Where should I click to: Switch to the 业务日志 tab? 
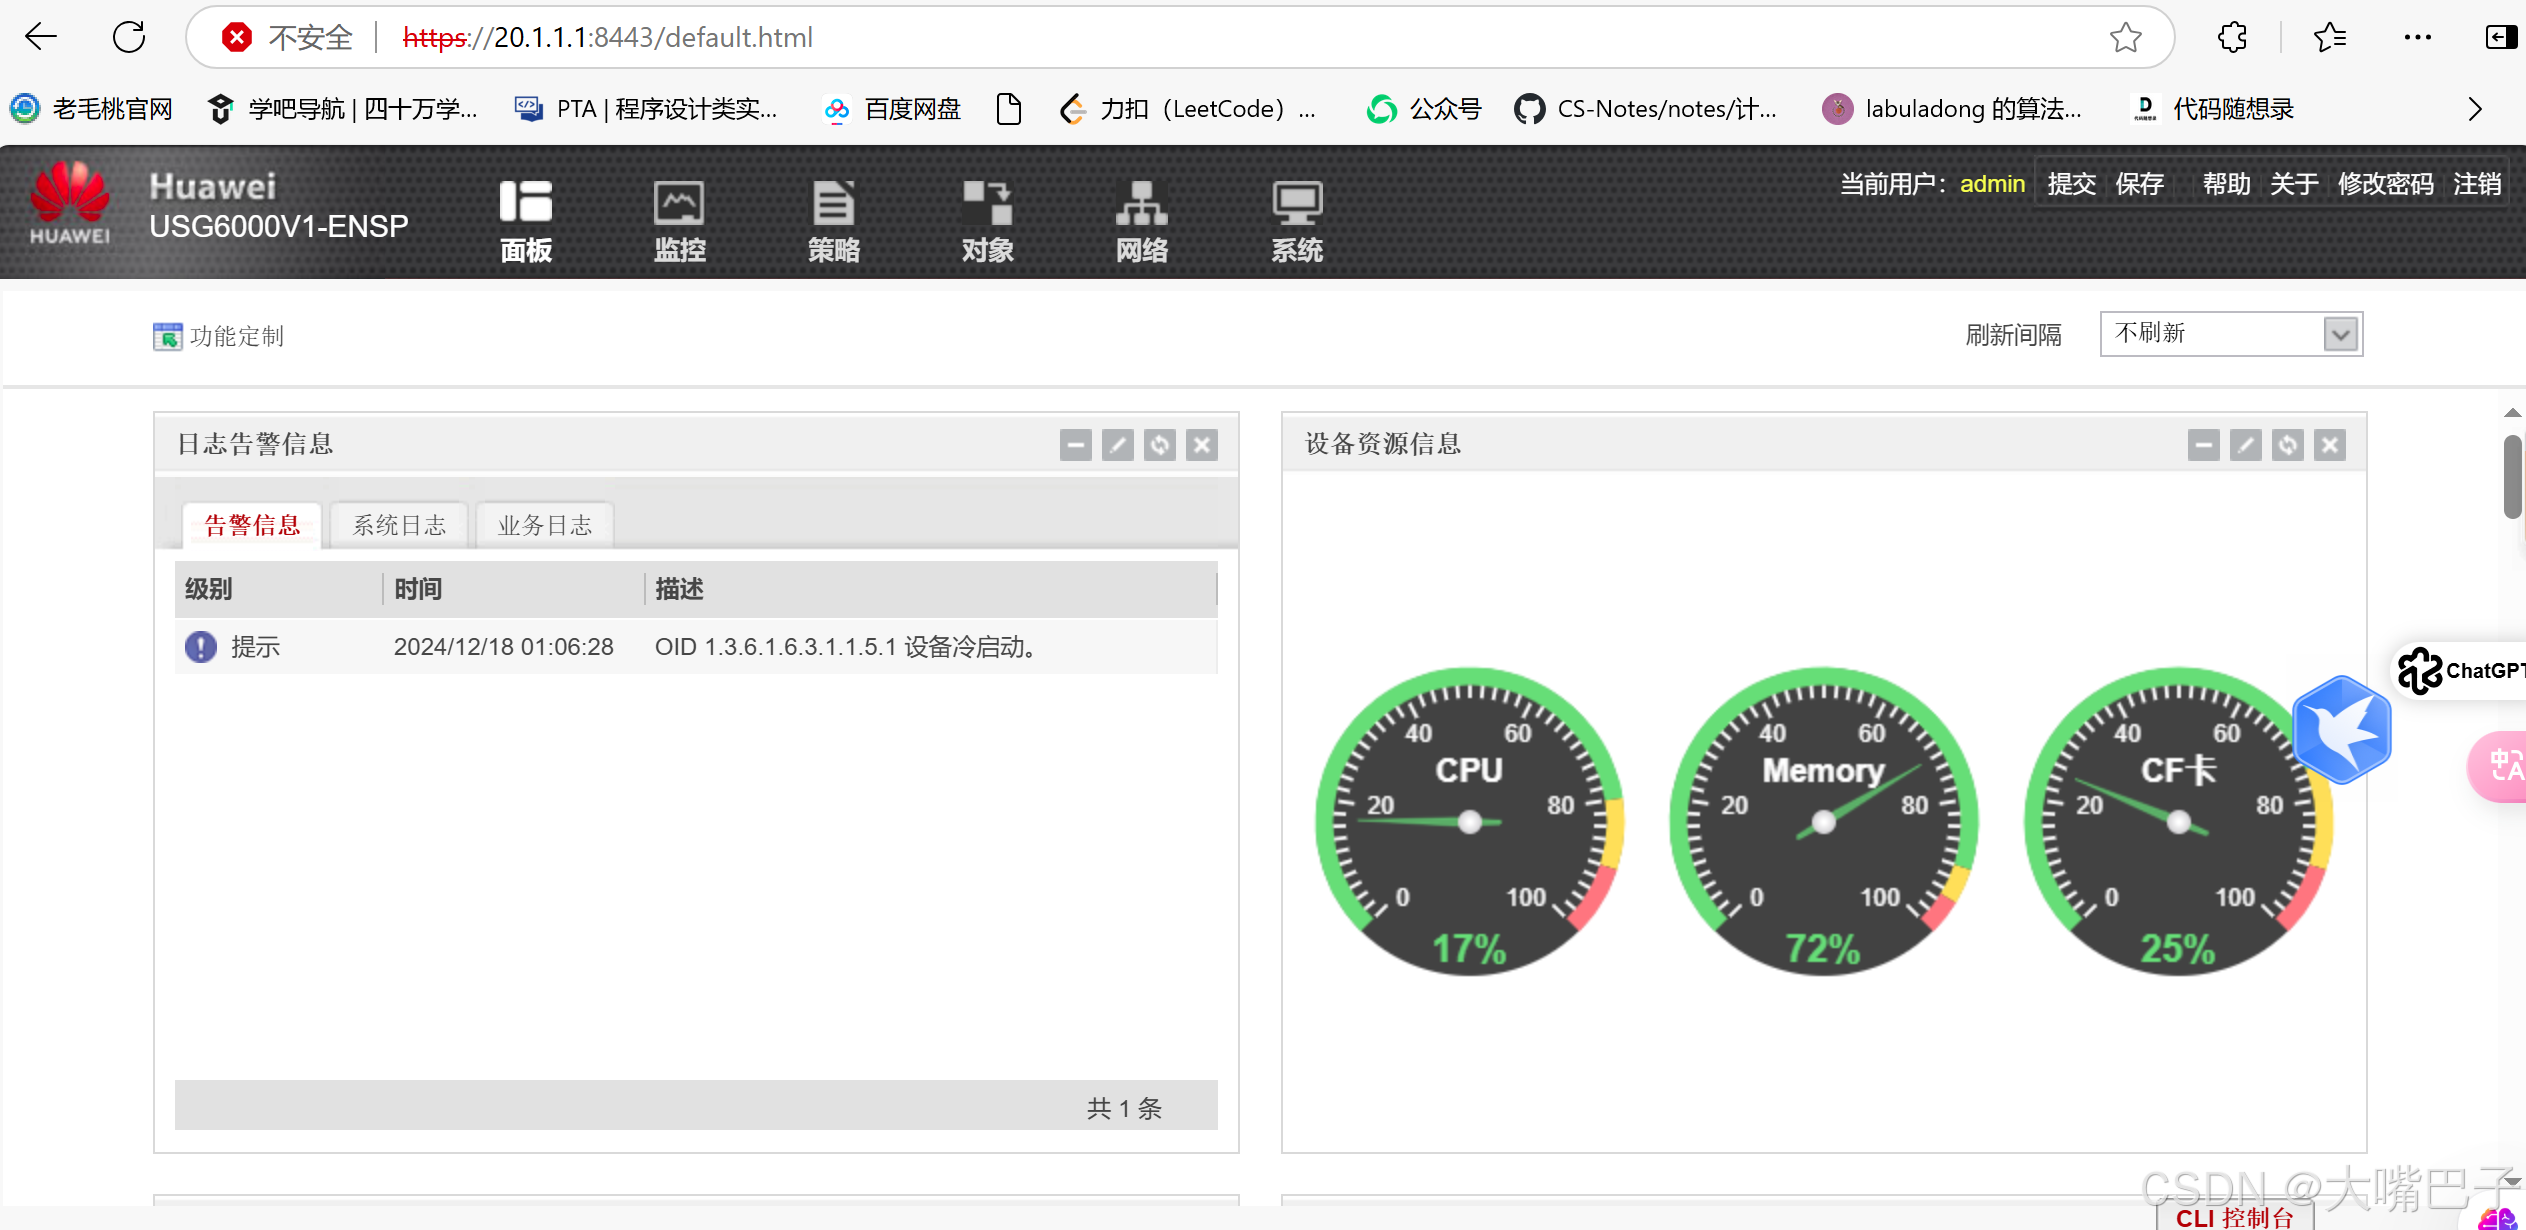(544, 524)
